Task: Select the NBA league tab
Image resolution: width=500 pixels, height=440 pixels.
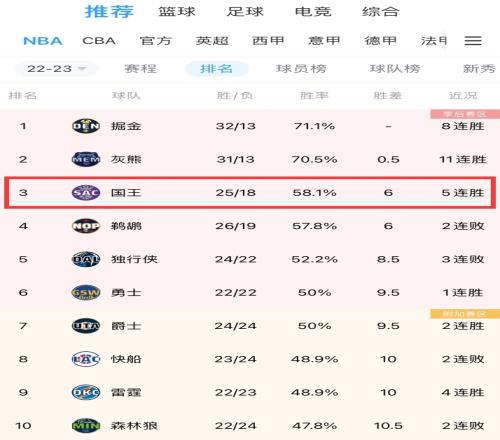Action: point(43,41)
